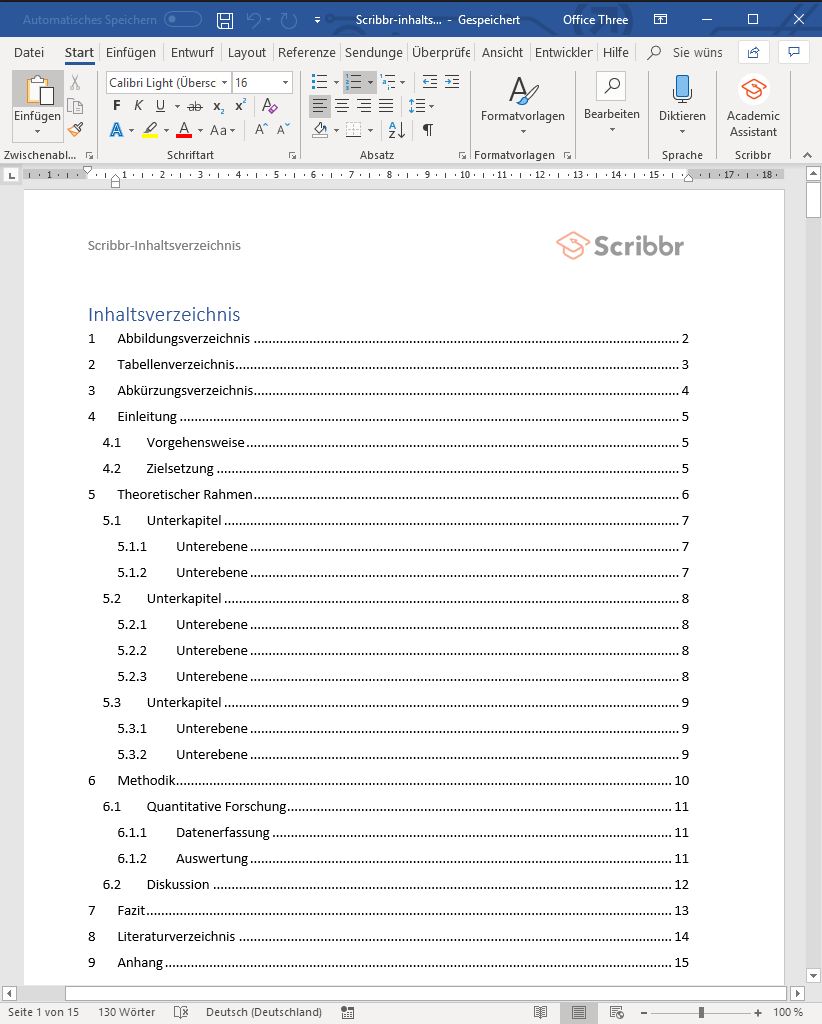
Task: Toggle bold formatting with the F icon
Action: click(116, 104)
